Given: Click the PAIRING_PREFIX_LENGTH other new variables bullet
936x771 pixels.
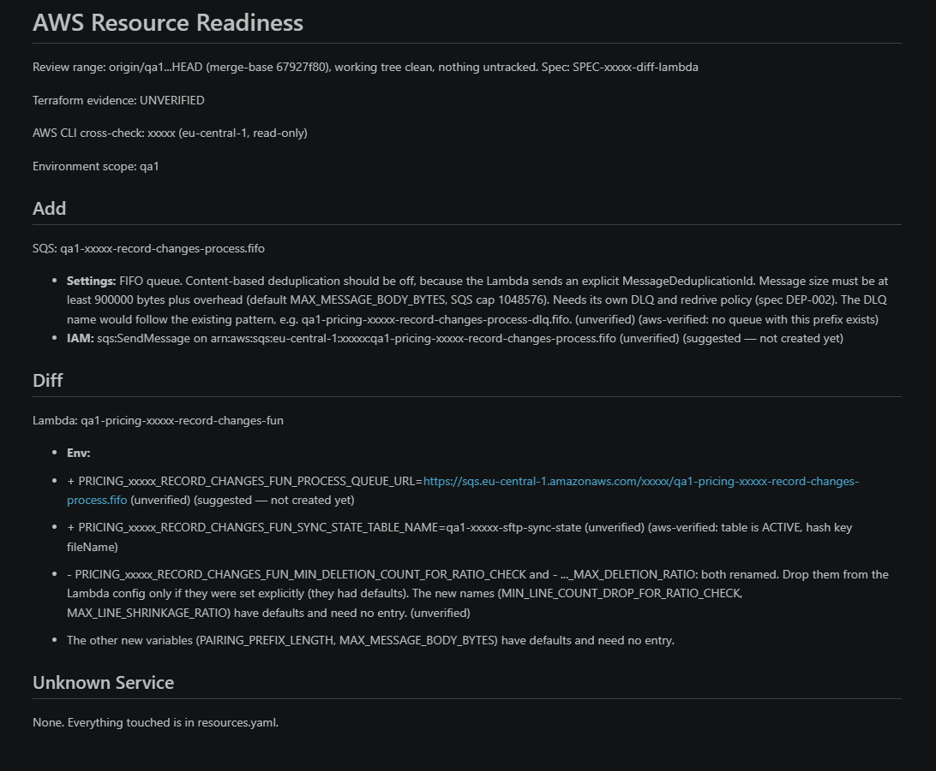Looking at the screenshot, I should [370, 640].
